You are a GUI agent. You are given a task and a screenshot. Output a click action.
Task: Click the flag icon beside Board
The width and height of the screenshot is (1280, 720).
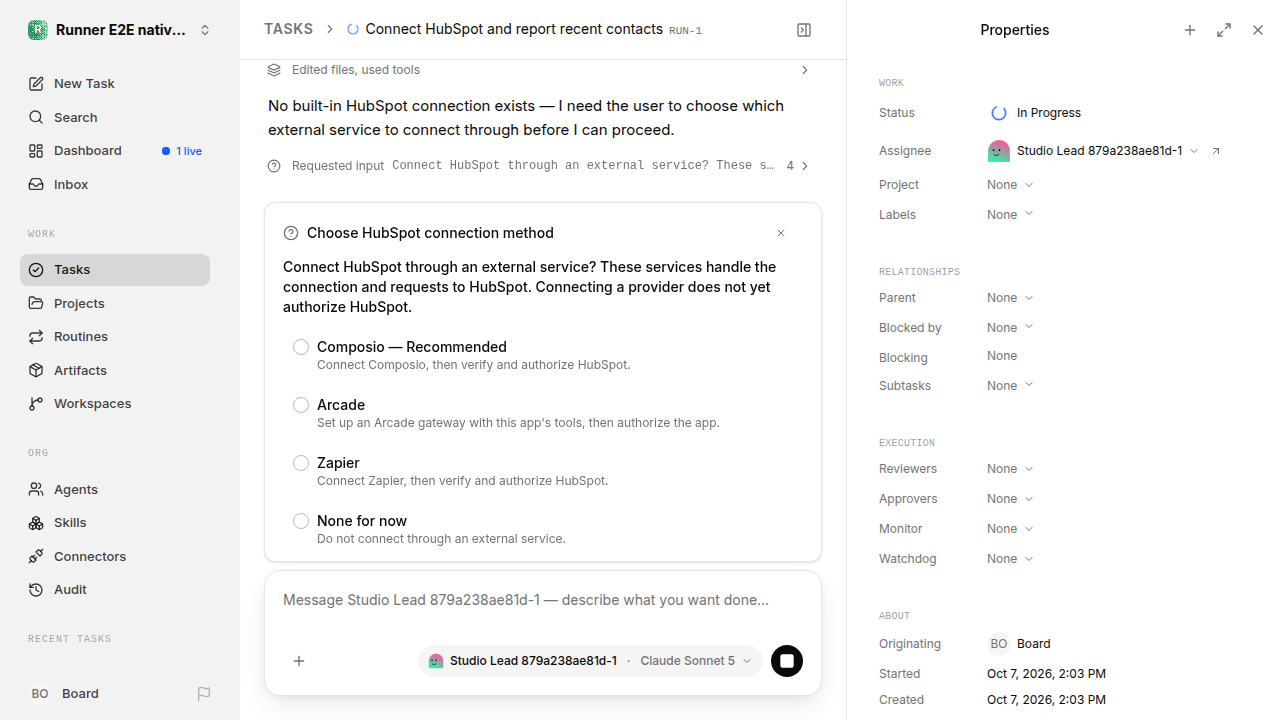coord(204,693)
